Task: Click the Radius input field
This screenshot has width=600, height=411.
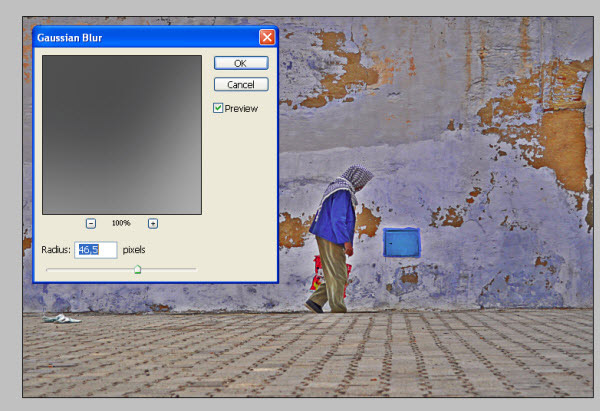Action: [x=96, y=250]
